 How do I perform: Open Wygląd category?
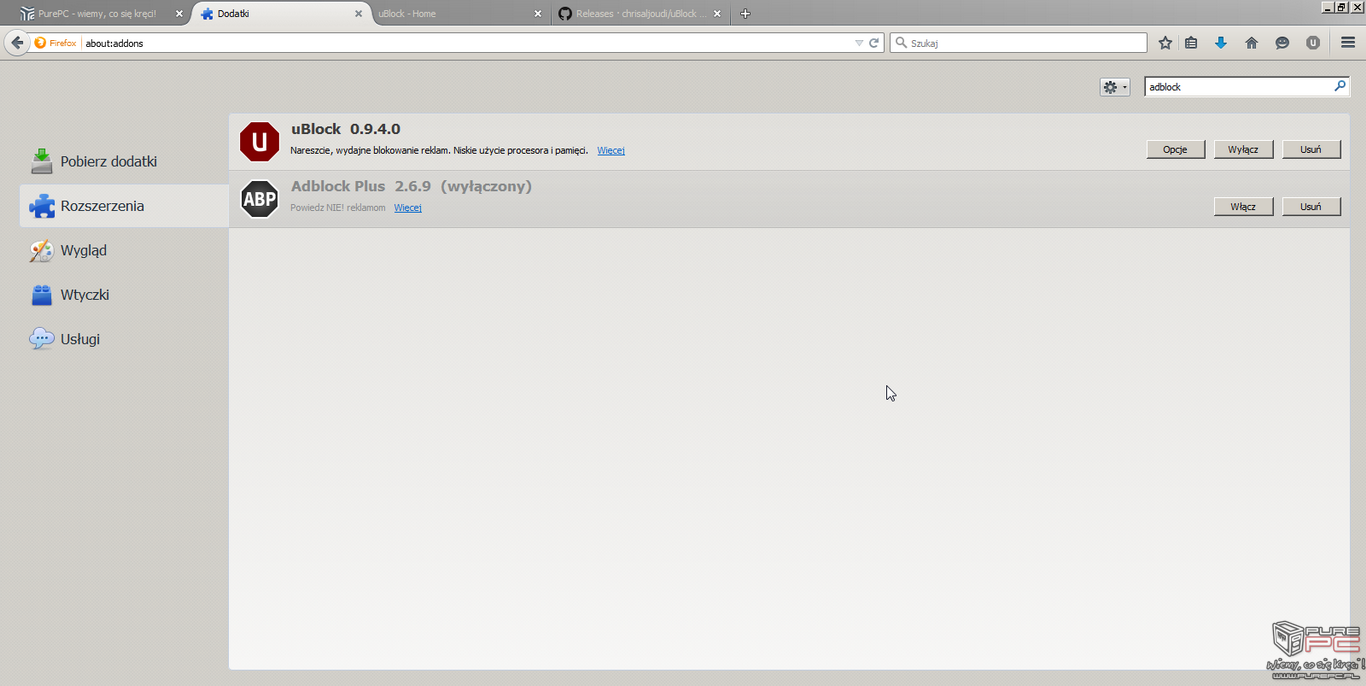pyautogui.click(x=124, y=250)
